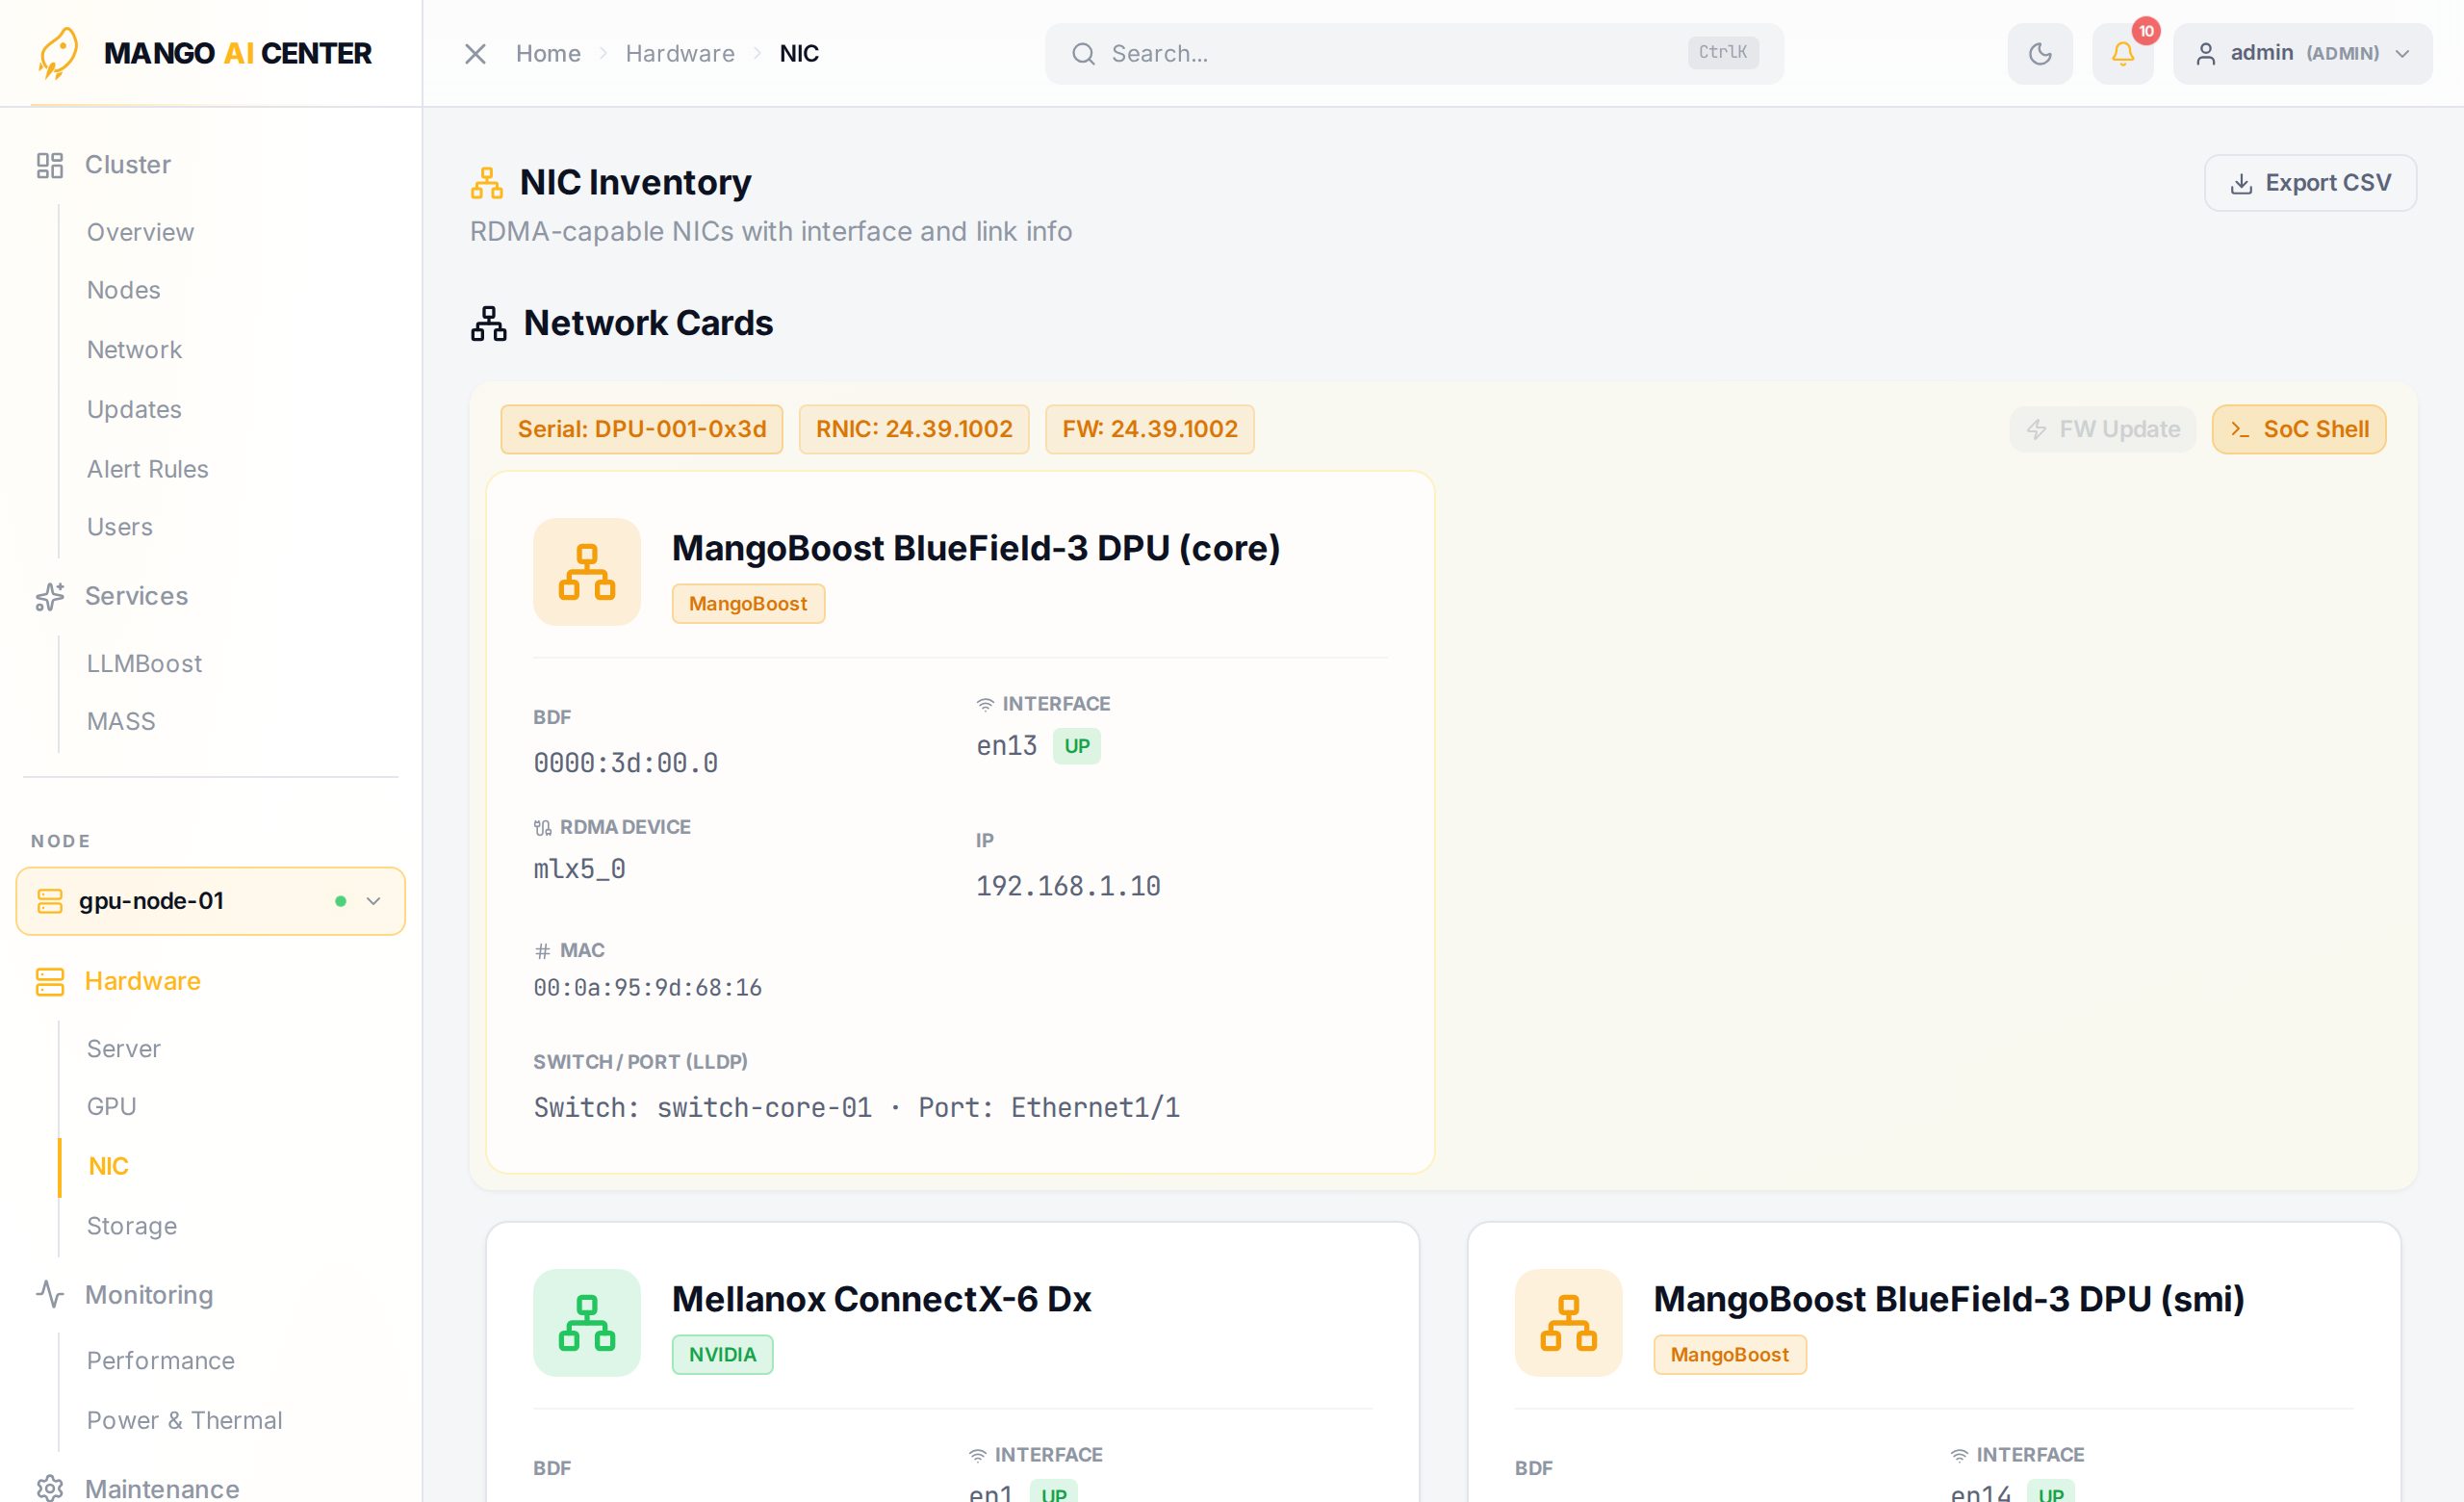
Task: Click the Mellanox ConnectX-6 Dx card icon
Action: (587, 1322)
